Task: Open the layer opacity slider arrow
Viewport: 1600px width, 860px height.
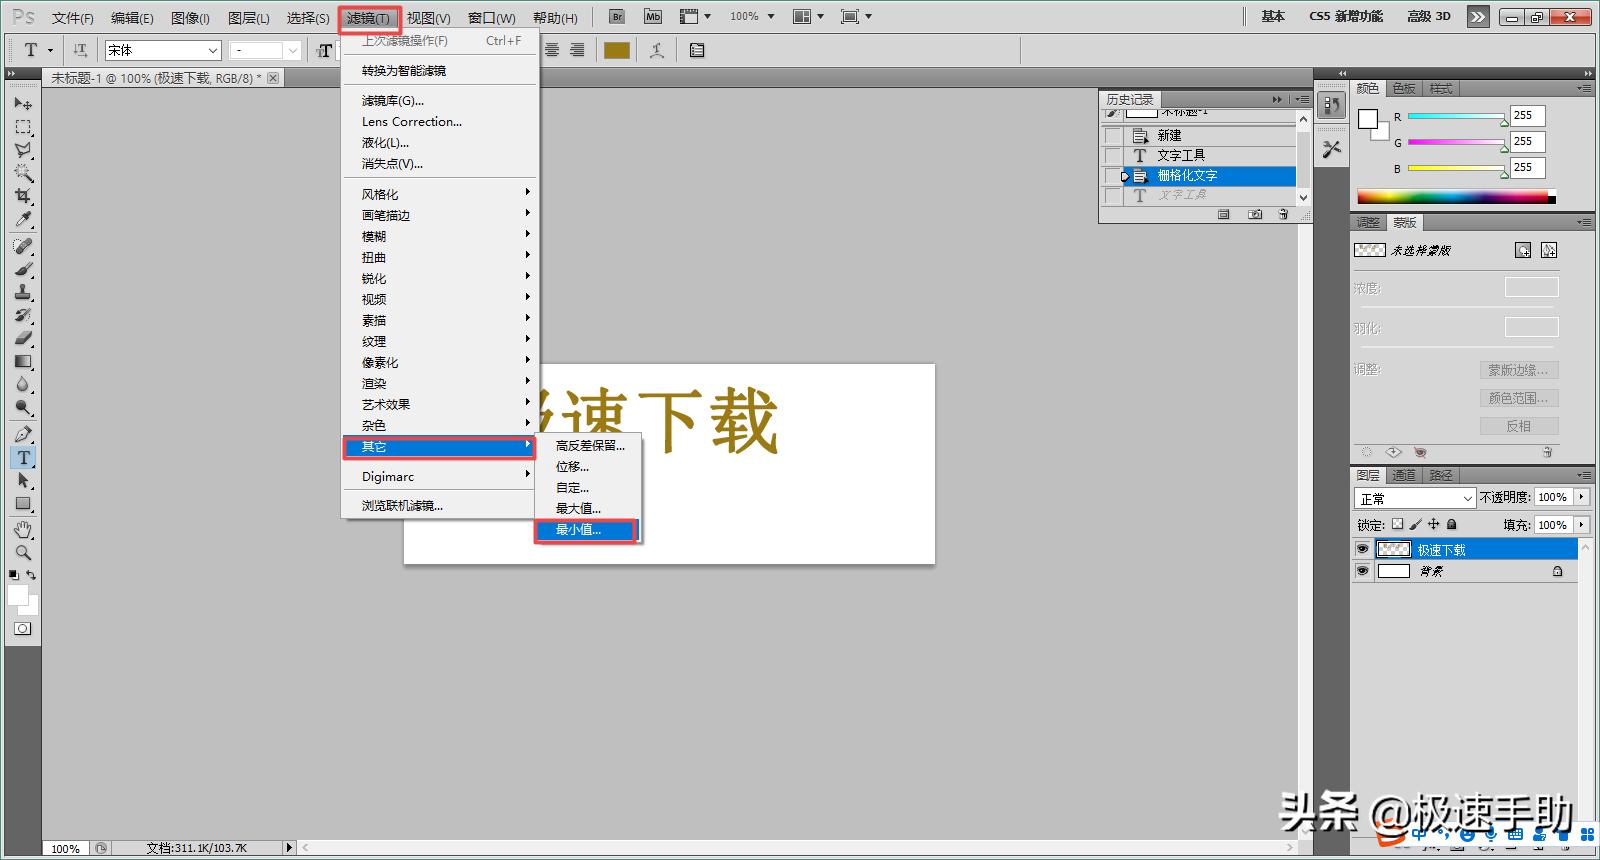Action: click(x=1581, y=497)
